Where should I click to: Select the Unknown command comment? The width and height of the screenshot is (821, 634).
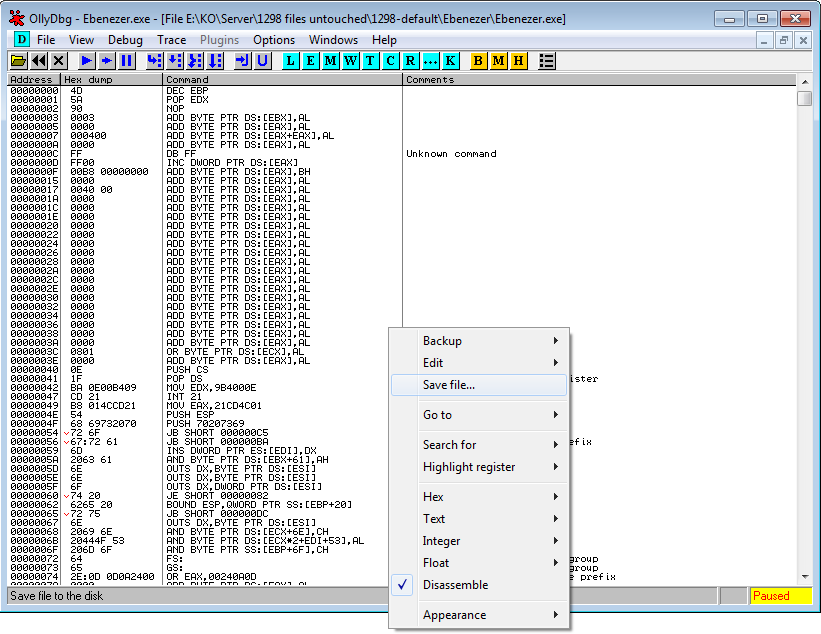click(x=451, y=153)
